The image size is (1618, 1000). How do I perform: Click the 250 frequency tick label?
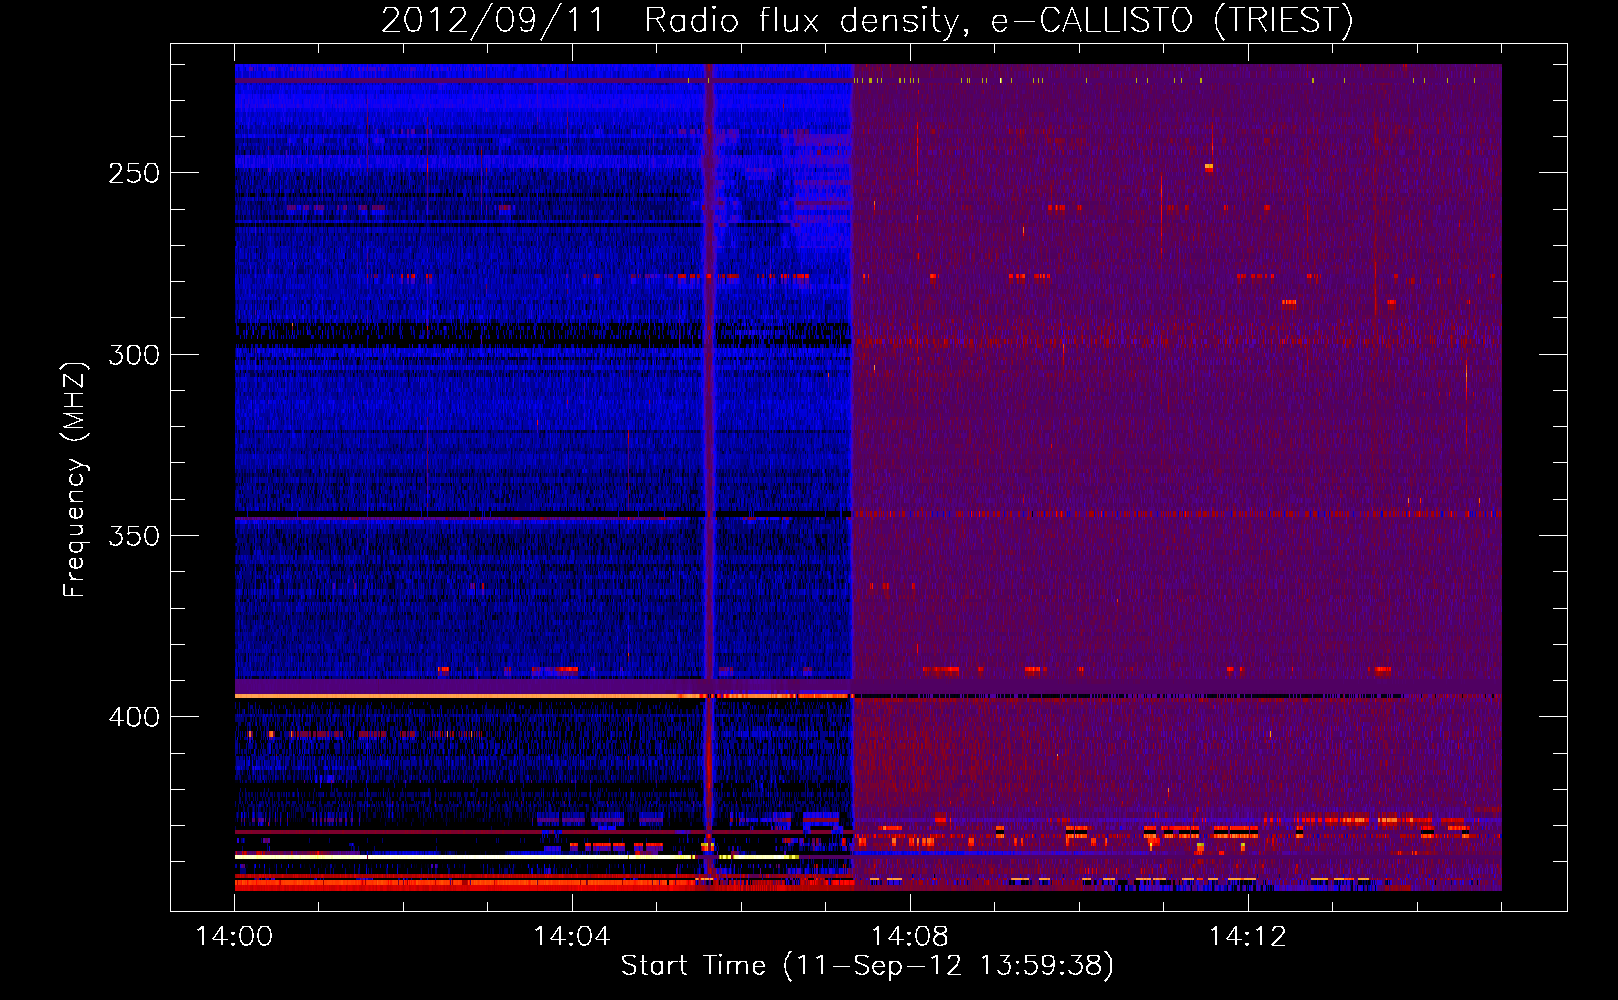point(134,173)
